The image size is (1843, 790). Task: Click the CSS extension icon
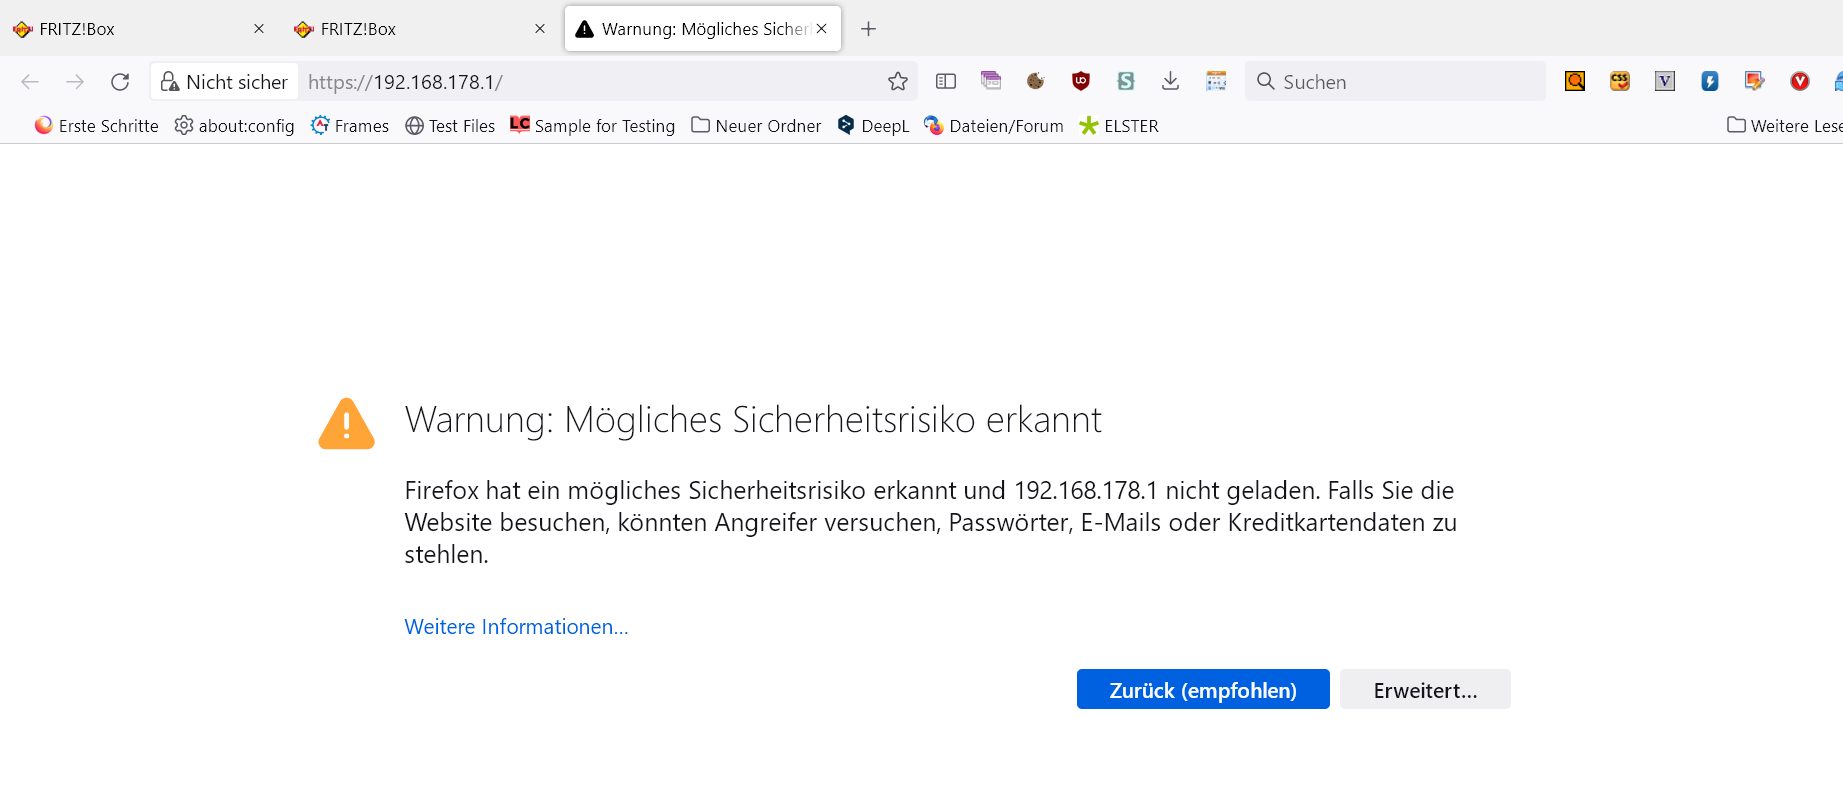pyautogui.click(x=1620, y=82)
